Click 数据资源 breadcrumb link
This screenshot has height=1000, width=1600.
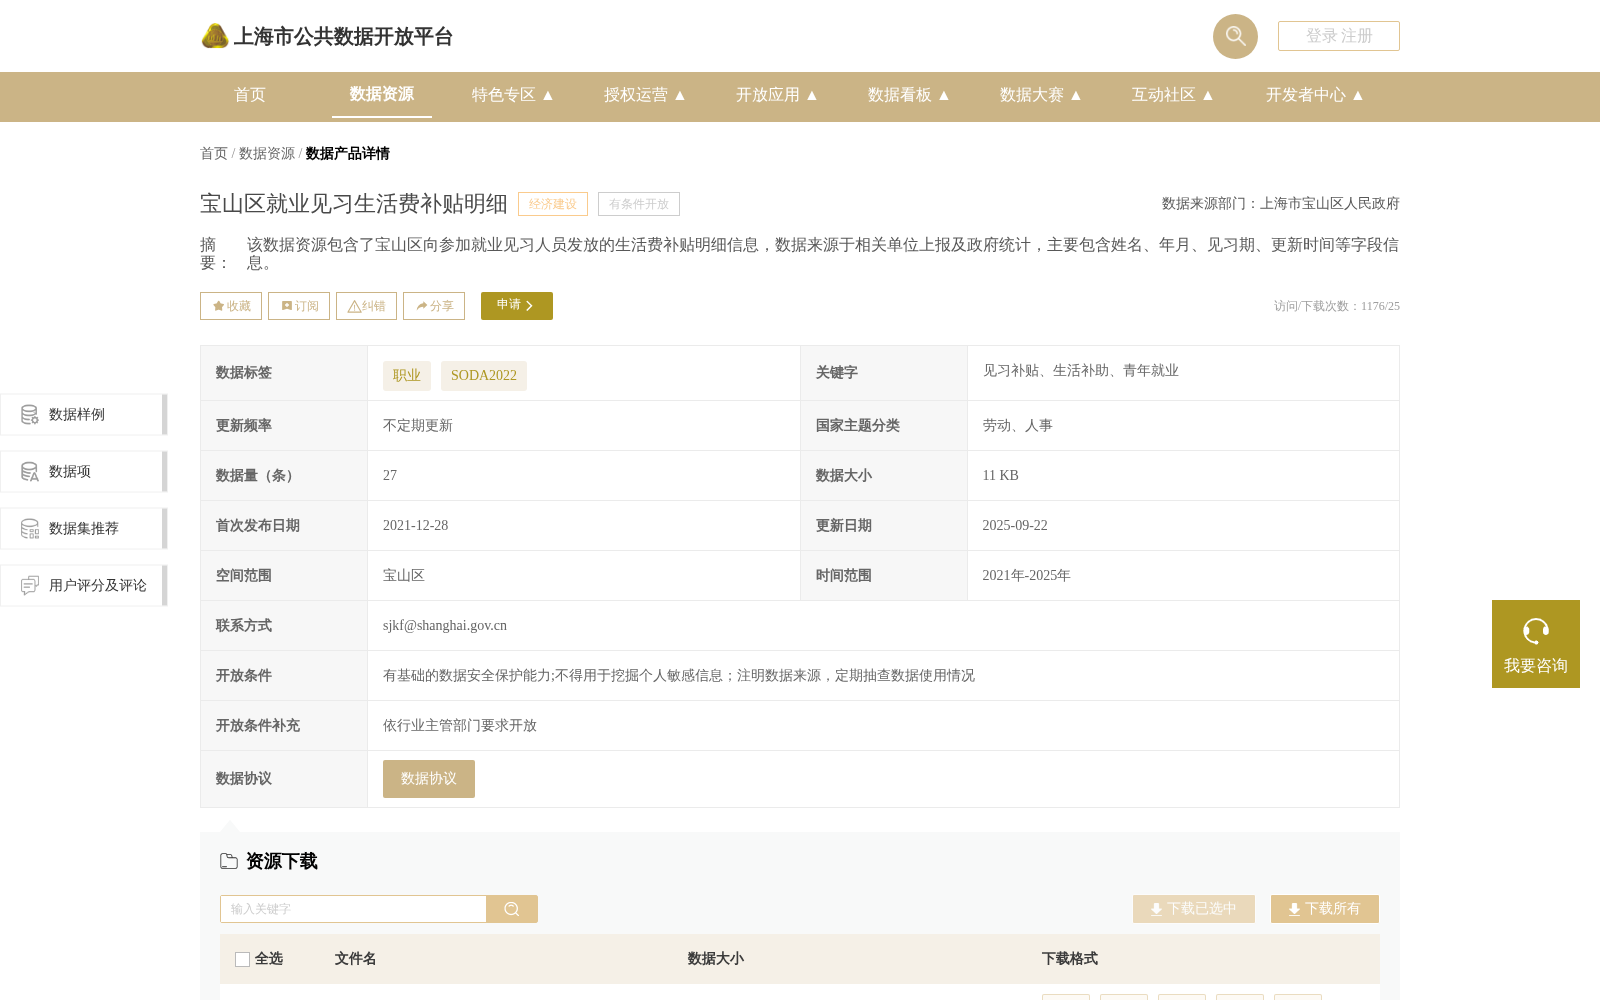coord(267,153)
